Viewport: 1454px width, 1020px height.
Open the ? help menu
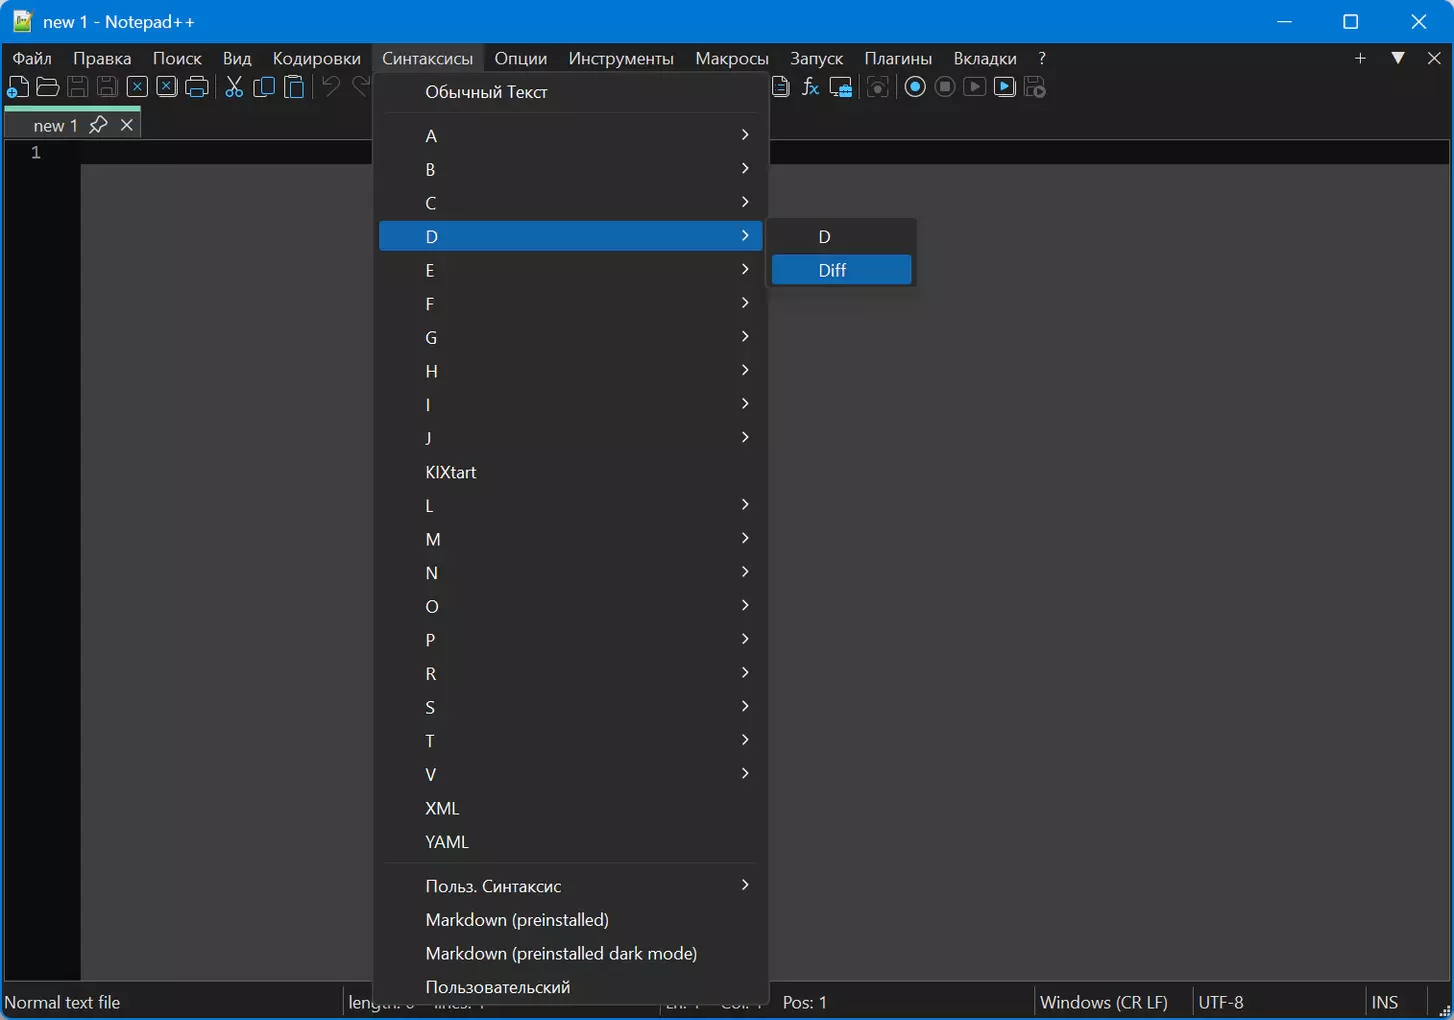1042,58
